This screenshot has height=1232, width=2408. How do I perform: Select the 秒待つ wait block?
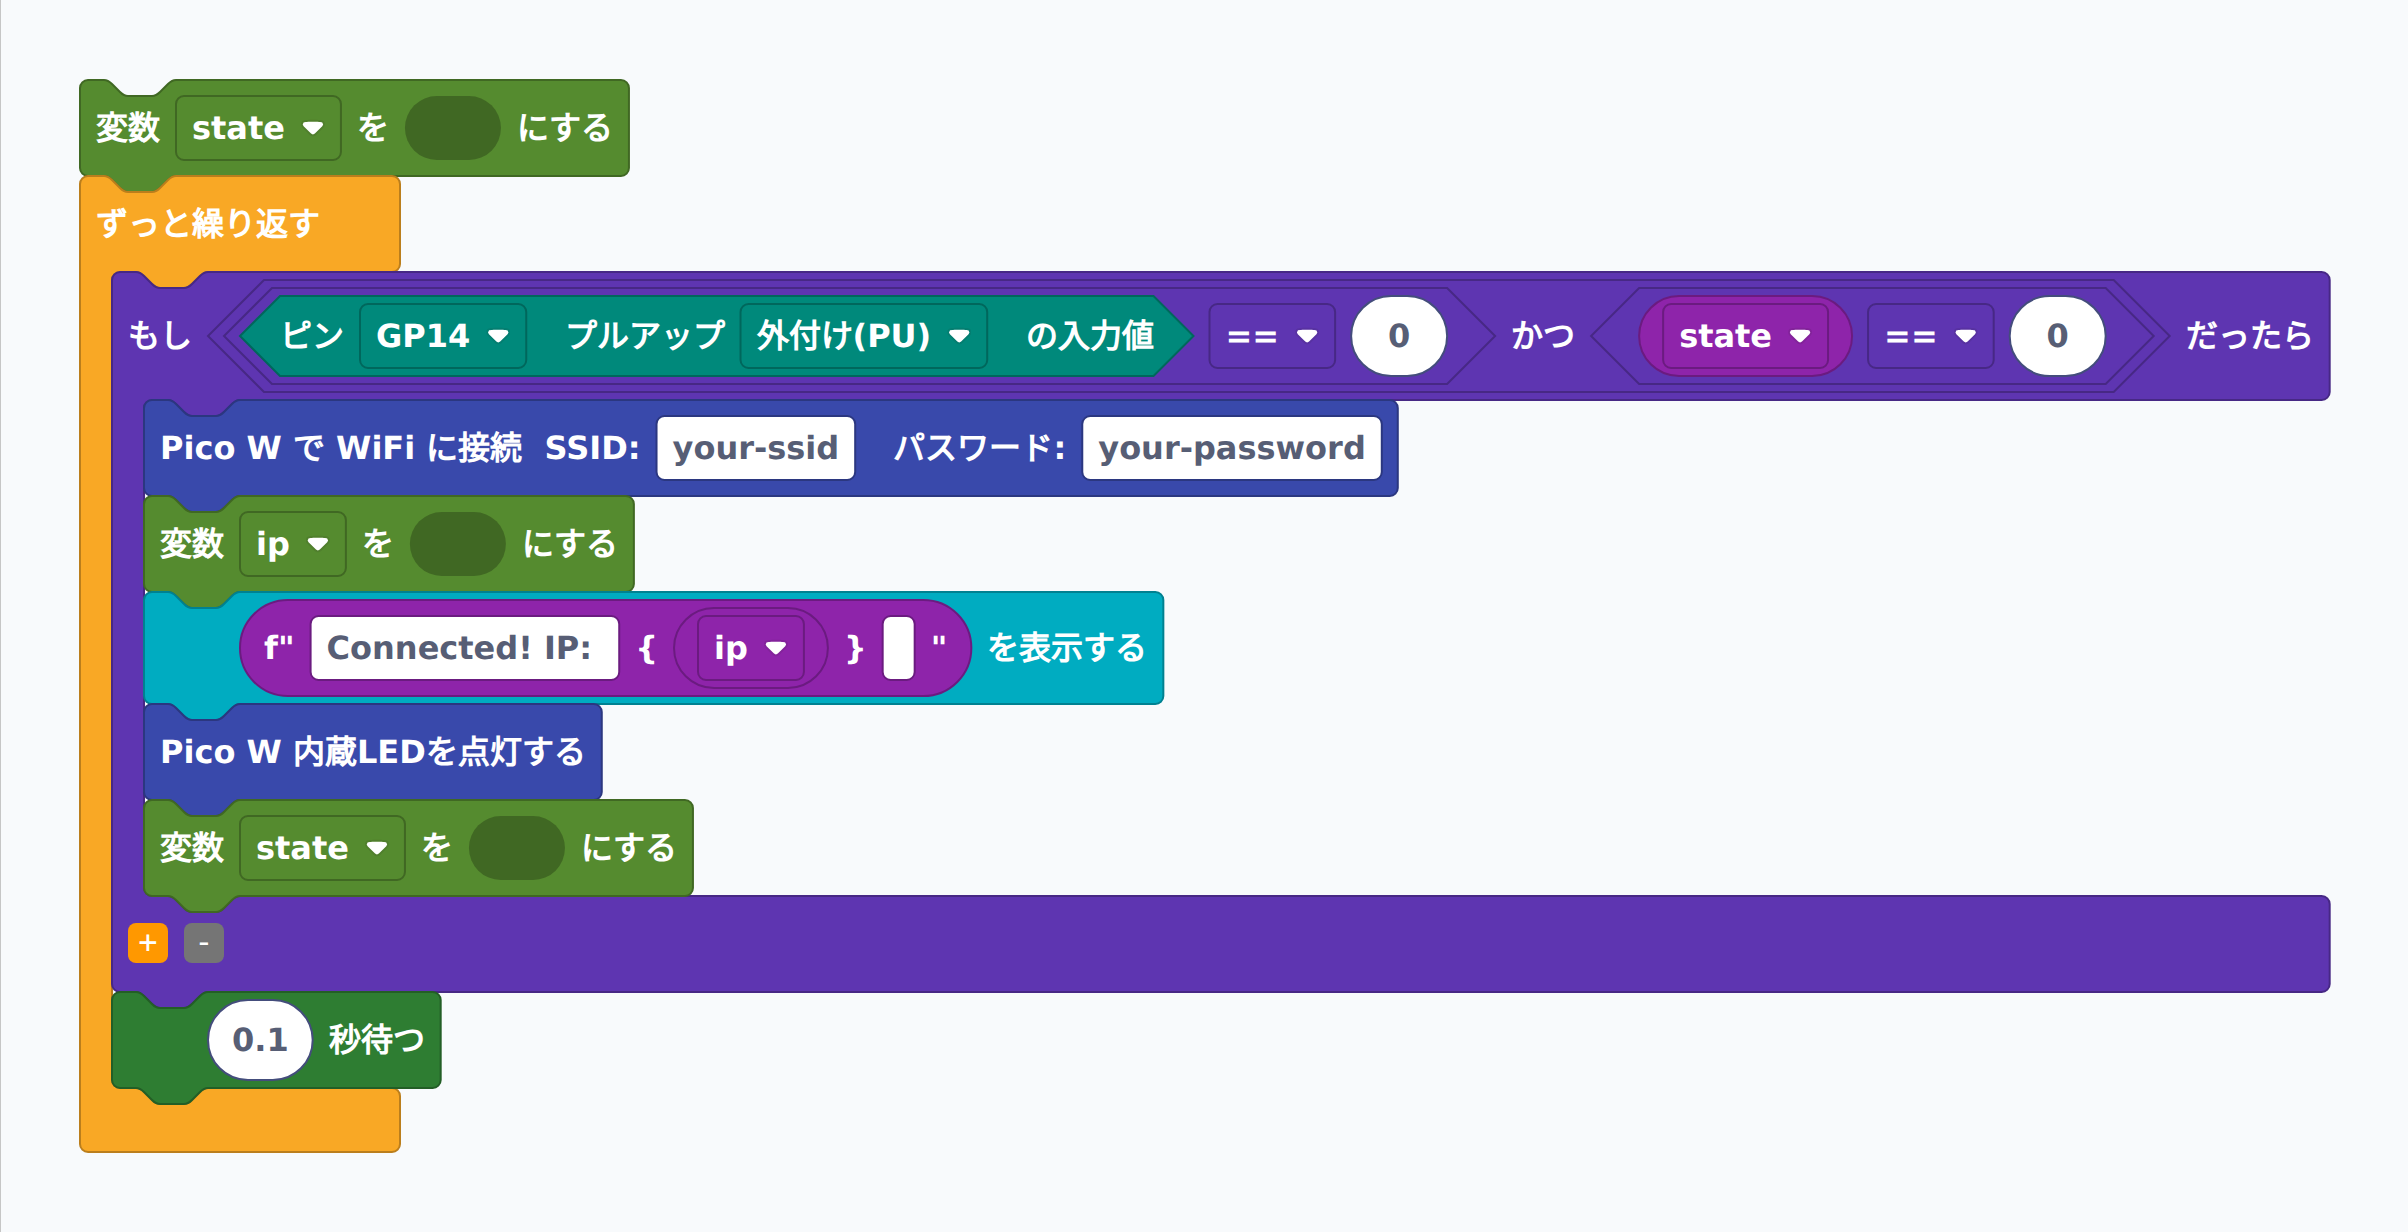tap(377, 1040)
